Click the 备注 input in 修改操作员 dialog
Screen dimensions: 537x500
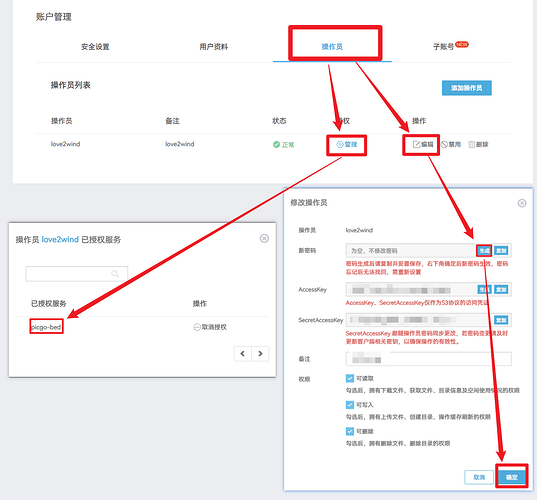[x=428, y=359]
